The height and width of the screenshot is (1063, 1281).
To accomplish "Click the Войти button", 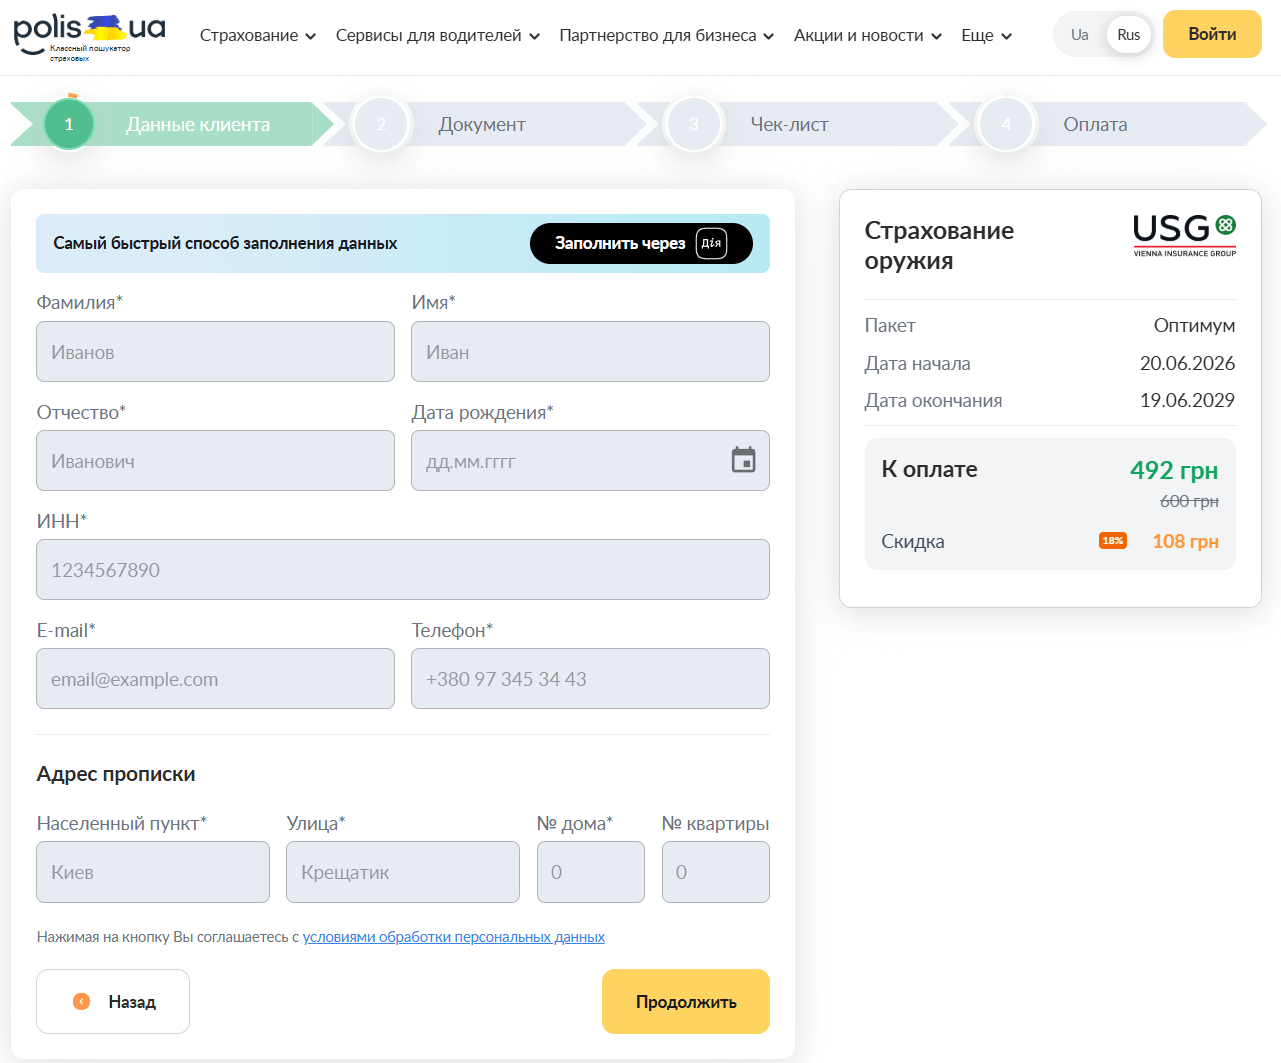I will tap(1212, 34).
